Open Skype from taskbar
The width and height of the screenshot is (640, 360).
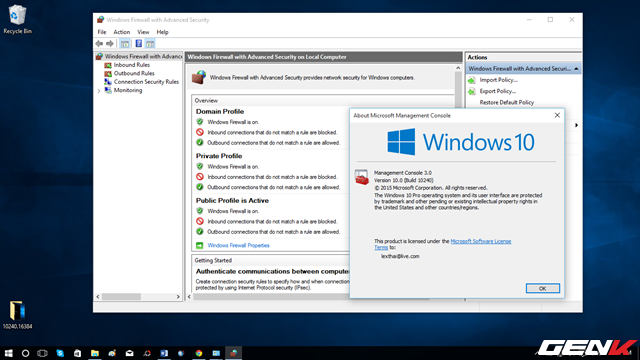coord(60,353)
